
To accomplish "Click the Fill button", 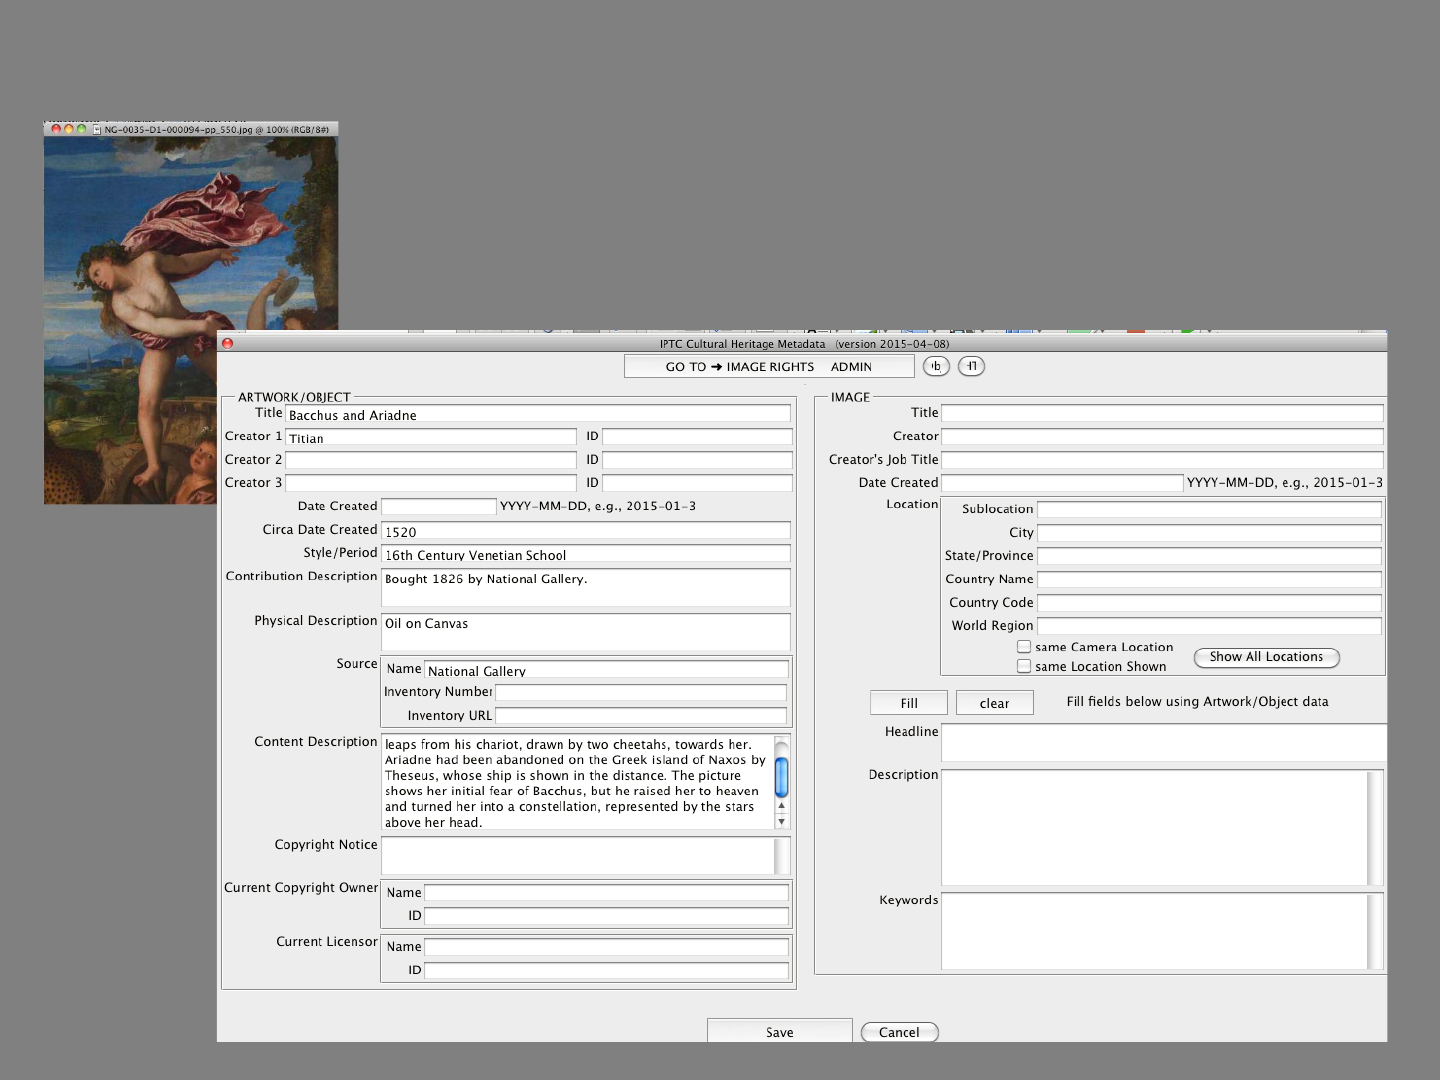I will pyautogui.click(x=908, y=703).
